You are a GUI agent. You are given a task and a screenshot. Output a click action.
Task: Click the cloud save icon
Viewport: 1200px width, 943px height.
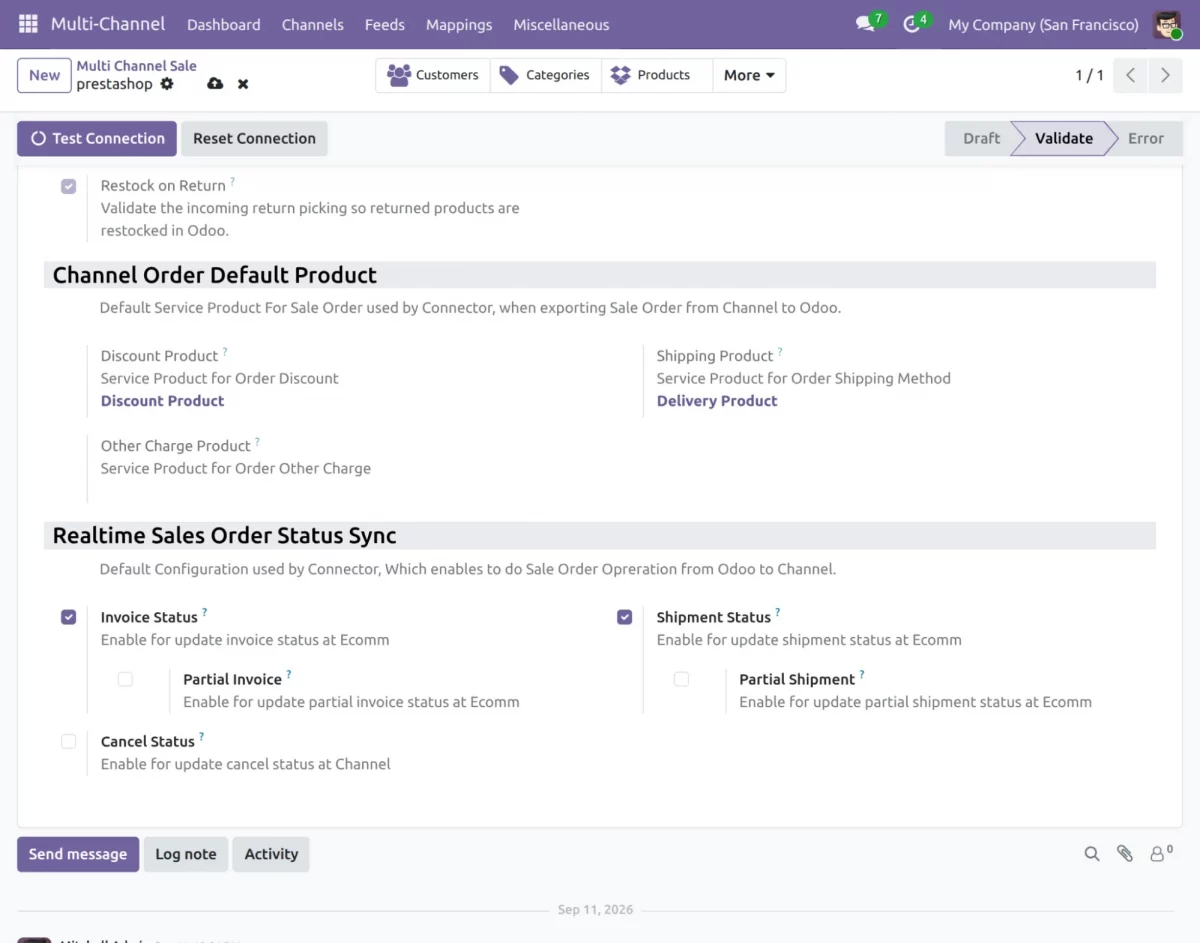[215, 84]
